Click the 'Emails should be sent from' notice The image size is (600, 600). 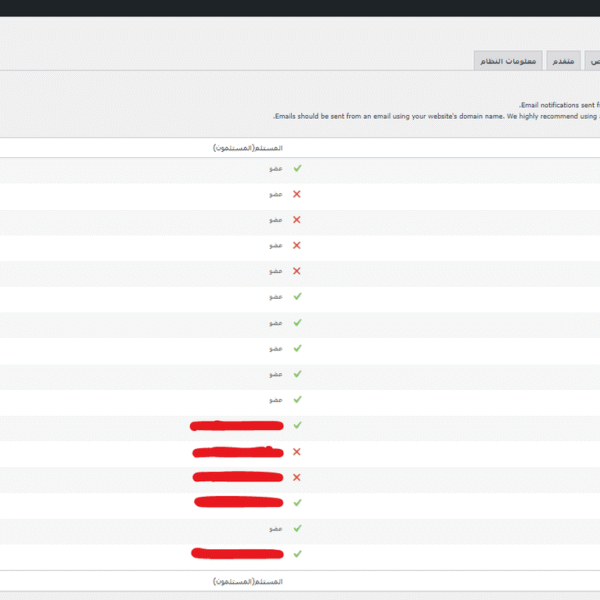(x=436, y=116)
